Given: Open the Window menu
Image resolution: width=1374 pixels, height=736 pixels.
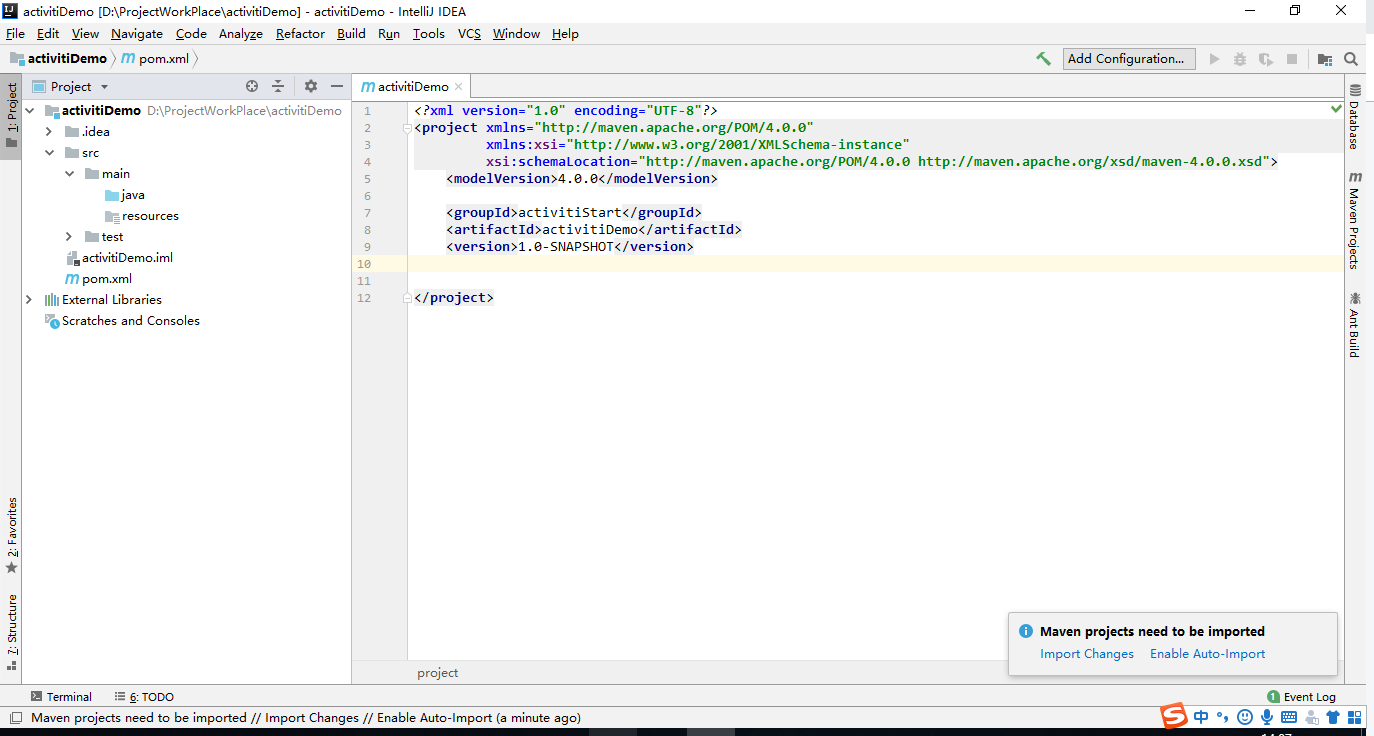Looking at the screenshot, I should click(516, 34).
